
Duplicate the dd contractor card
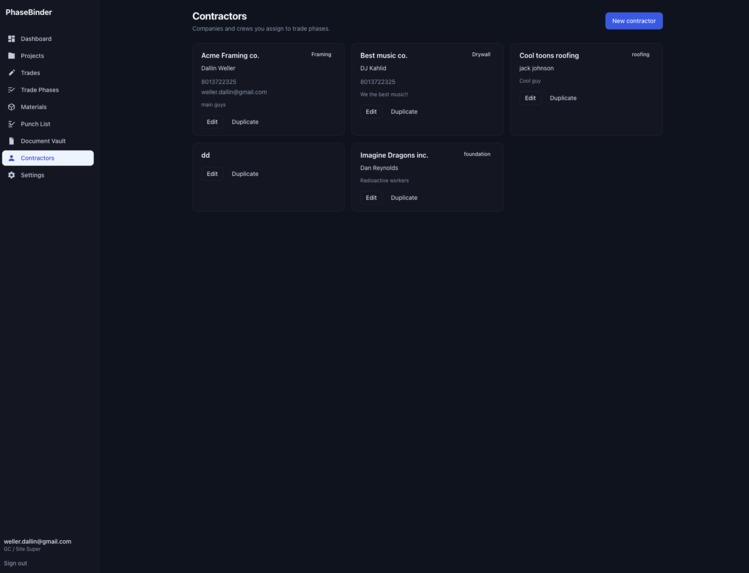245,174
